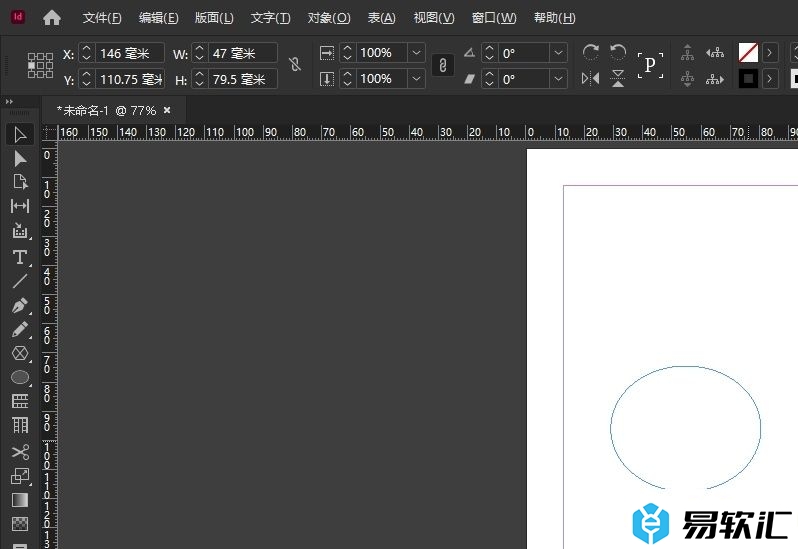Click the Y position field

130,79
